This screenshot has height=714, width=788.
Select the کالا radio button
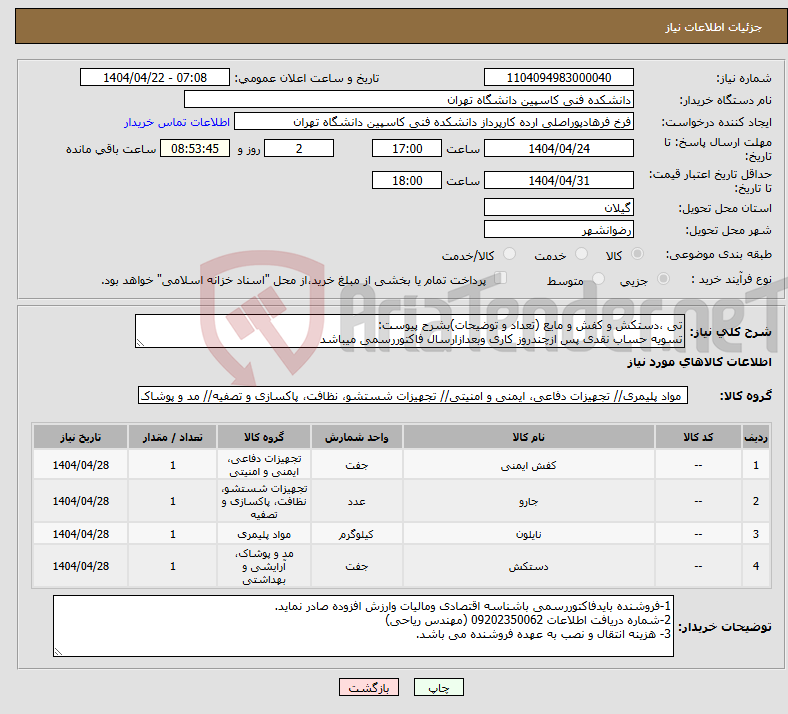click(x=637, y=254)
